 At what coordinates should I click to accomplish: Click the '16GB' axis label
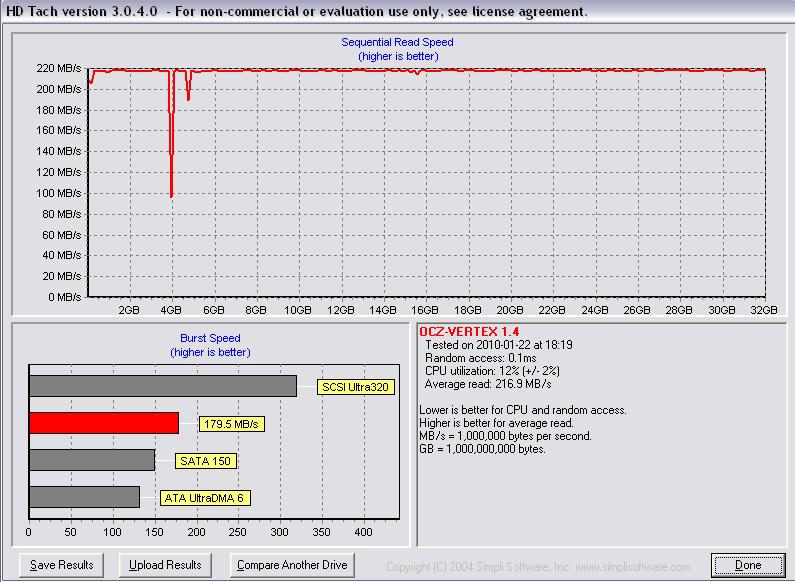point(424,310)
